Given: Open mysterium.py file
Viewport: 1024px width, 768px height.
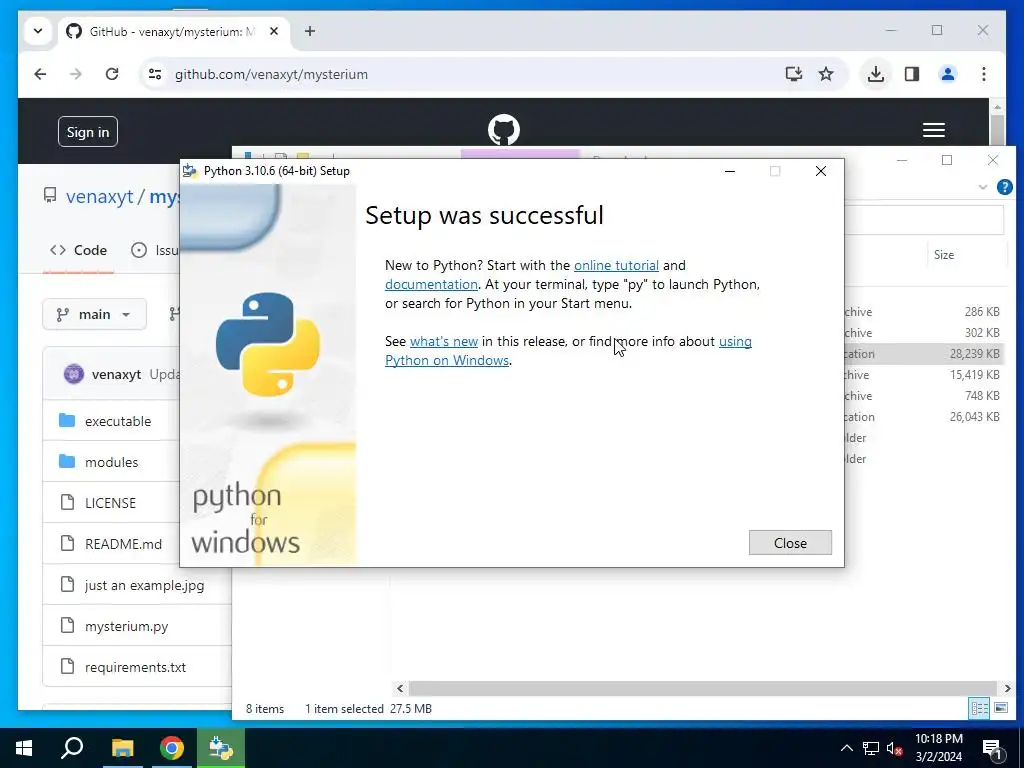Looking at the screenshot, I should (x=126, y=626).
